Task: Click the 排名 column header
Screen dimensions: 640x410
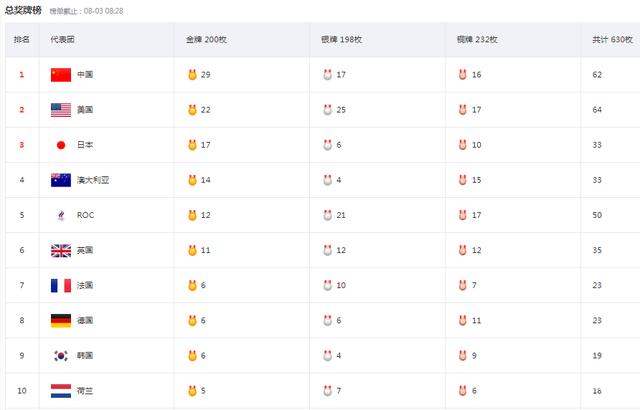Action: (x=22, y=40)
